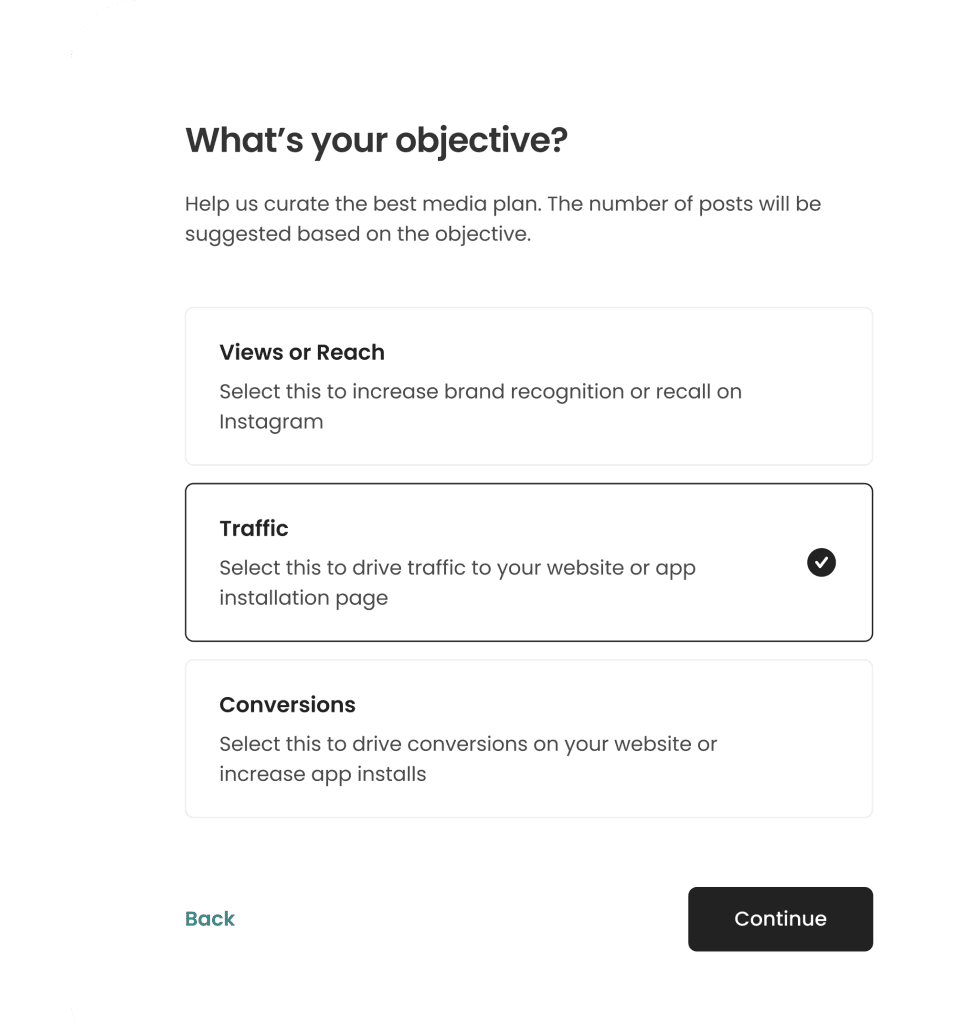Click the "Views or Reach" title text
The image size is (967, 1024).
tap(302, 352)
